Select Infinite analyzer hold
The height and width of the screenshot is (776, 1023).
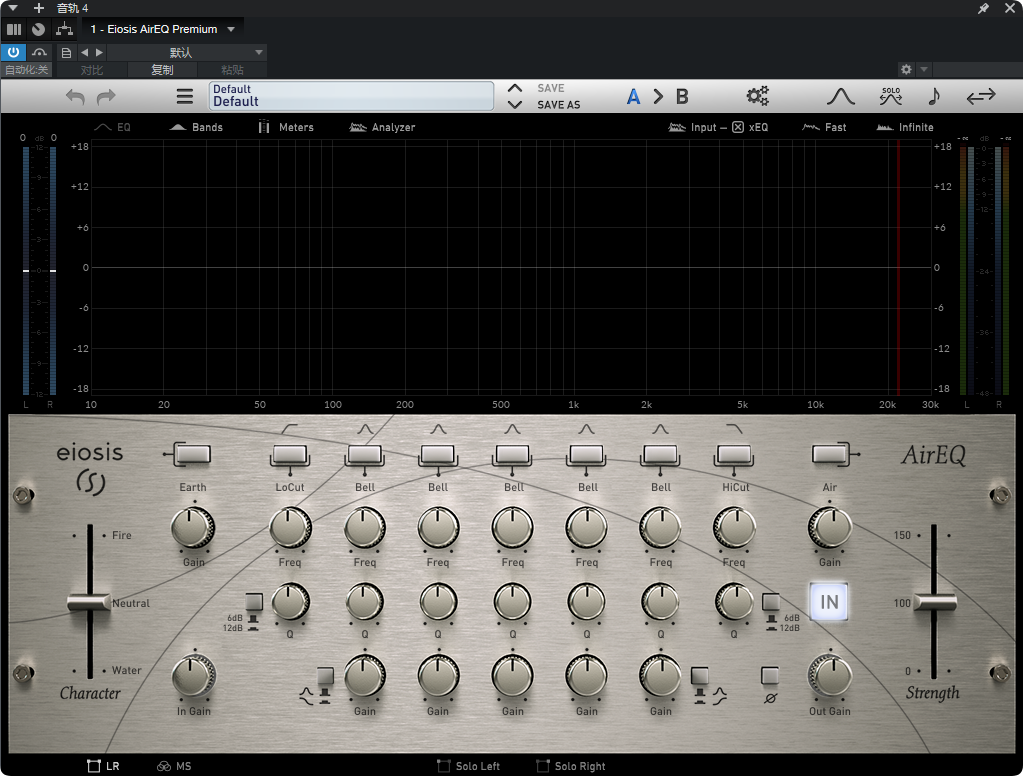[905, 127]
